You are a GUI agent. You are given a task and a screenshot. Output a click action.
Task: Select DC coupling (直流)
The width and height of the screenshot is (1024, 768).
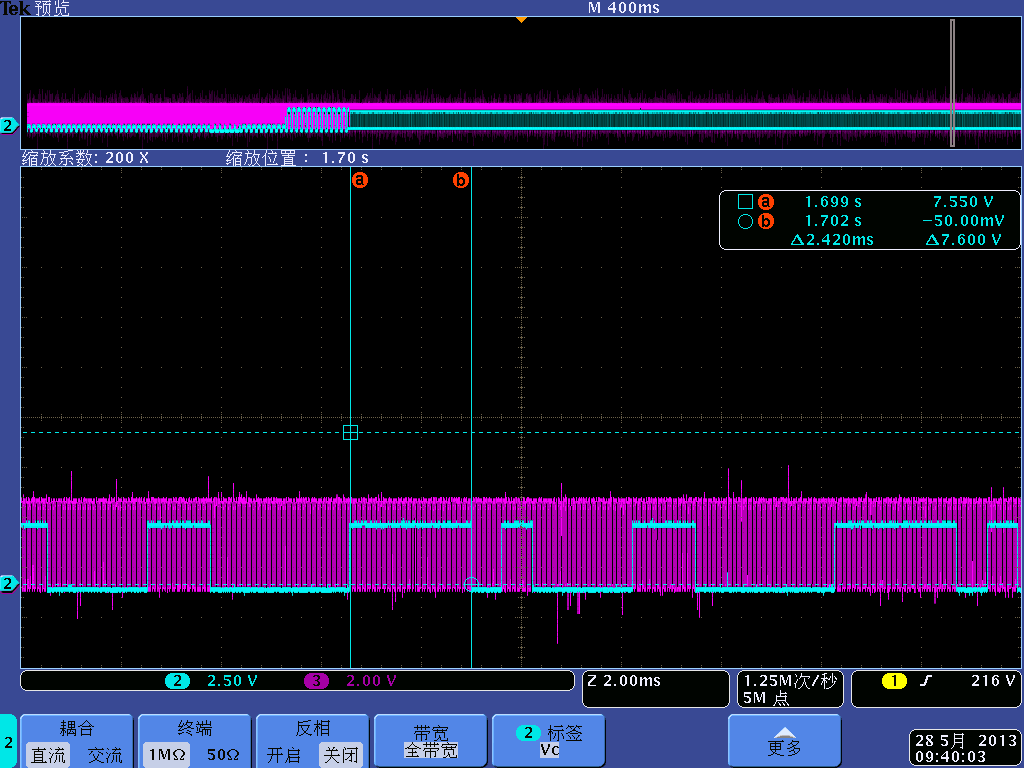click(x=47, y=755)
